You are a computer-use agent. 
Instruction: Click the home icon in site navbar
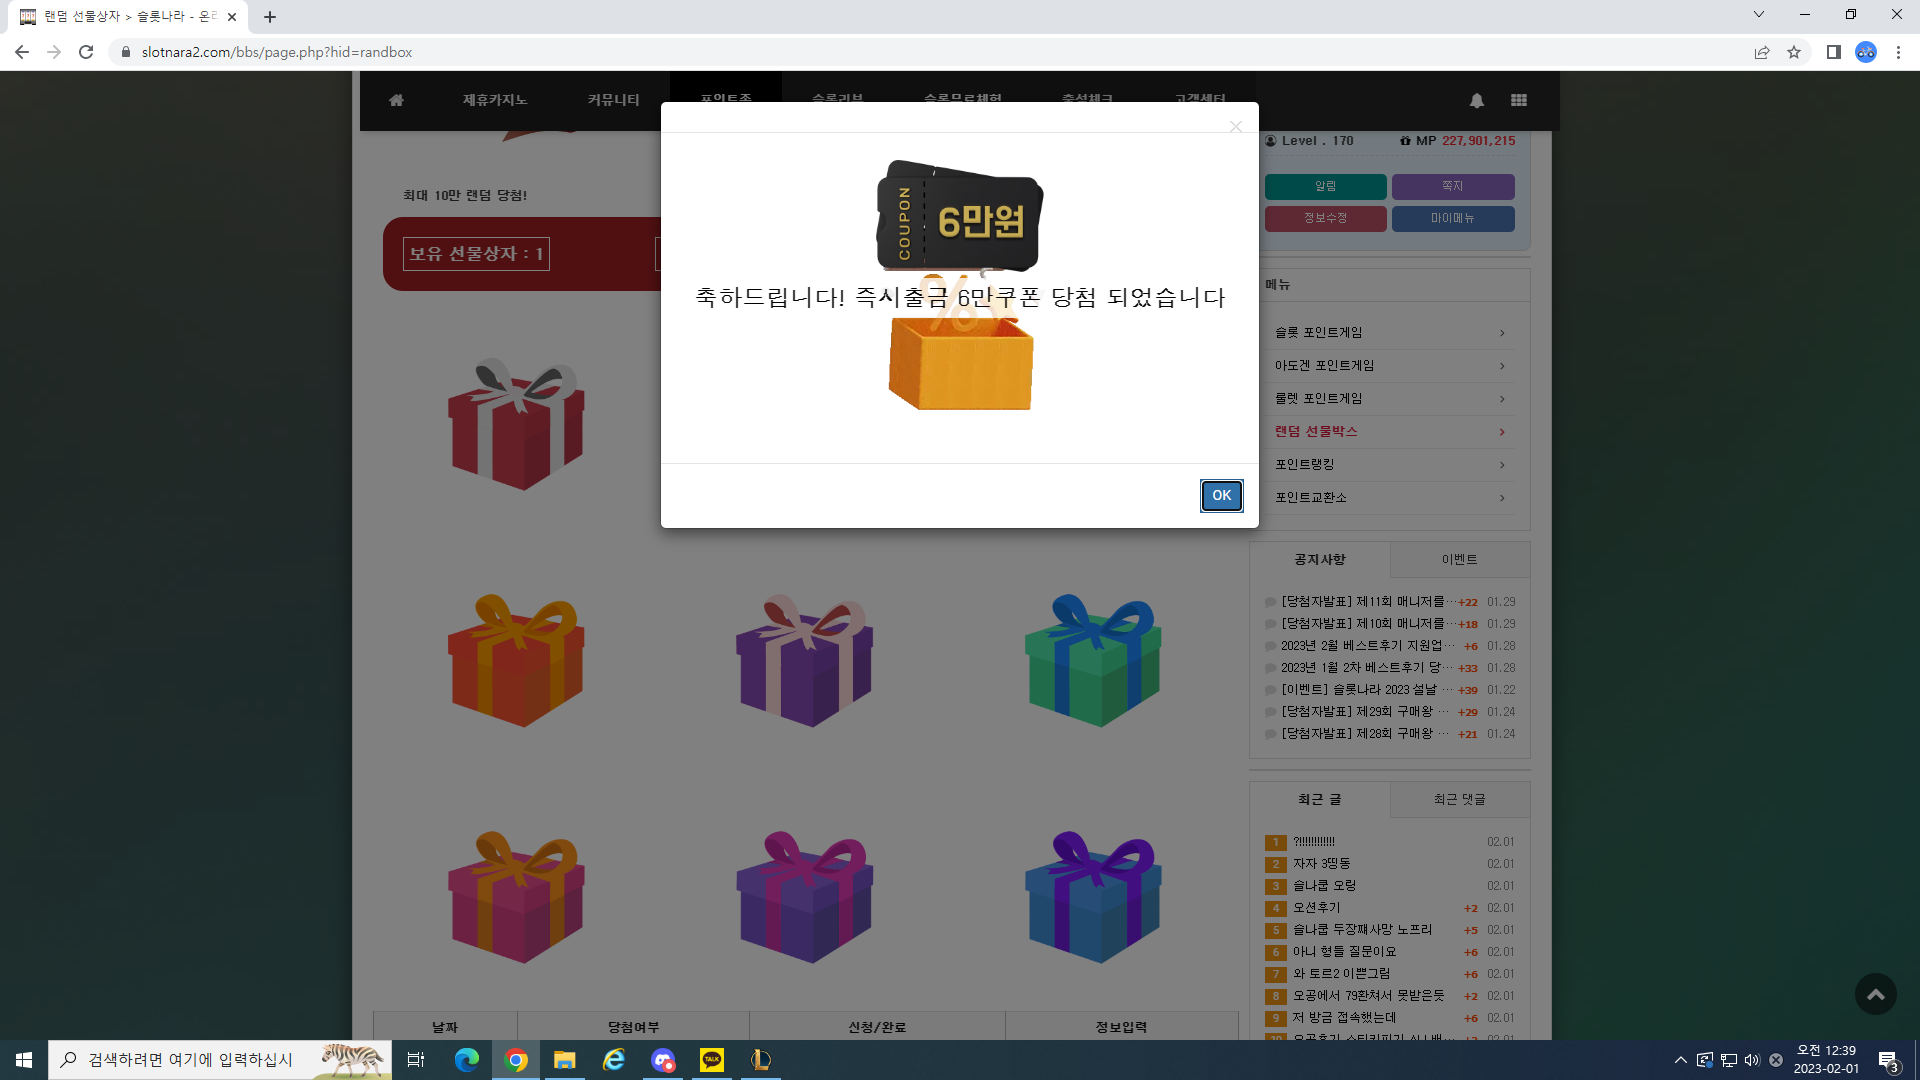tap(396, 100)
